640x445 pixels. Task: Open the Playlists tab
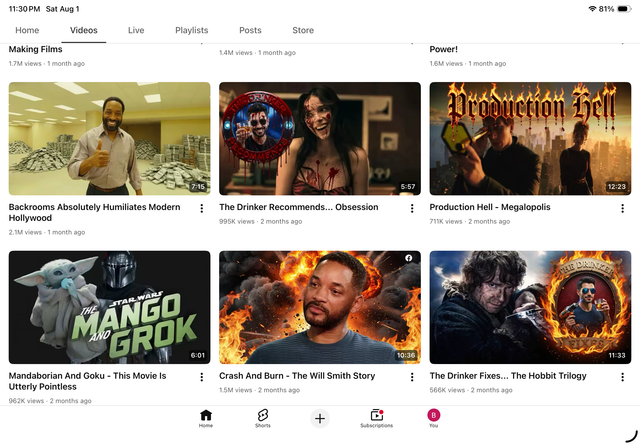191,30
